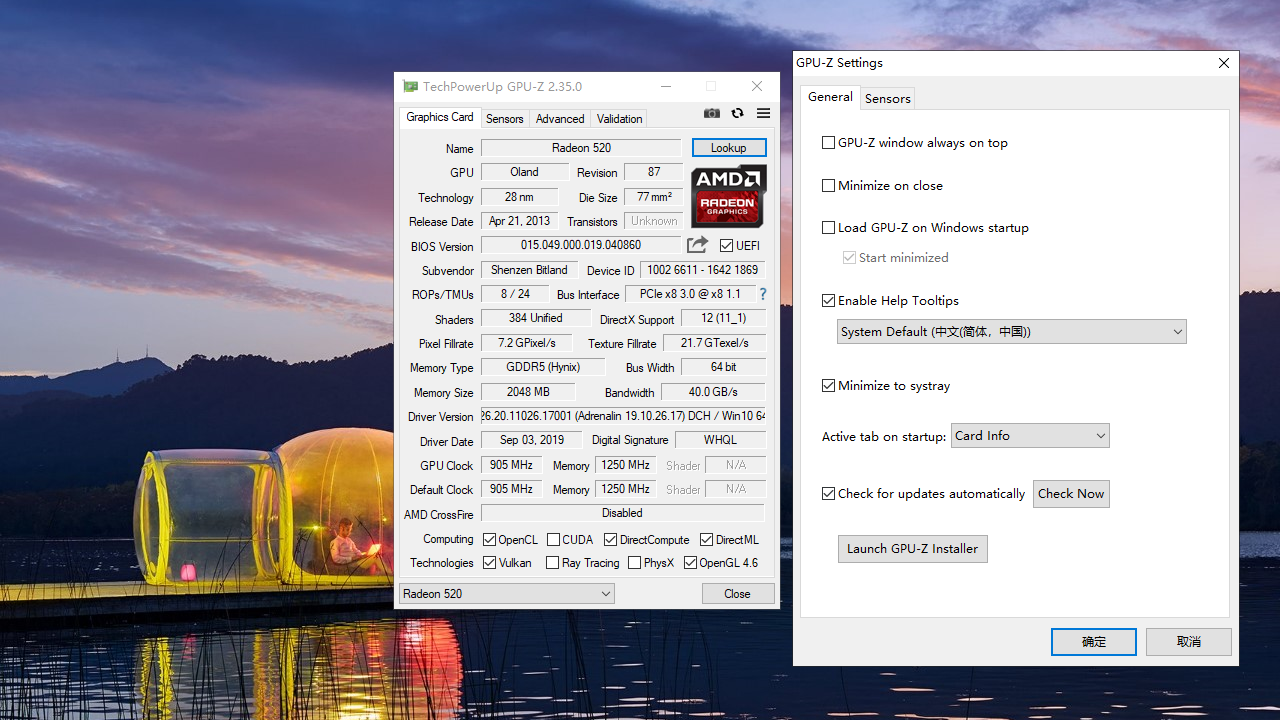Open the Advanced tab

559,118
